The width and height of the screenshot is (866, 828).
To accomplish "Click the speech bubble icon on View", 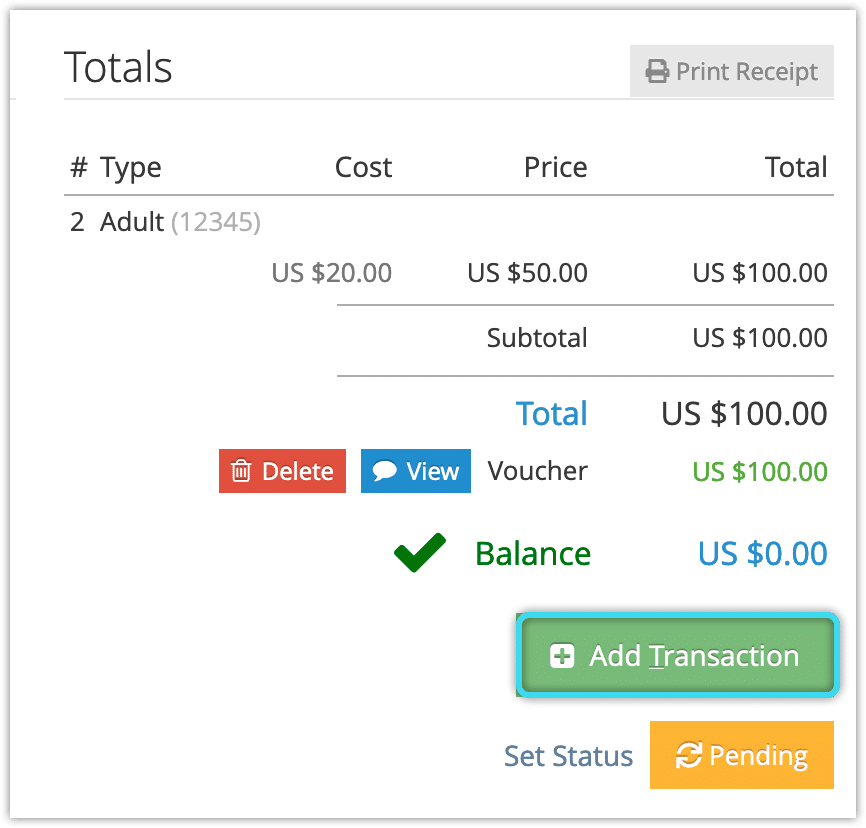I will [384, 471].
